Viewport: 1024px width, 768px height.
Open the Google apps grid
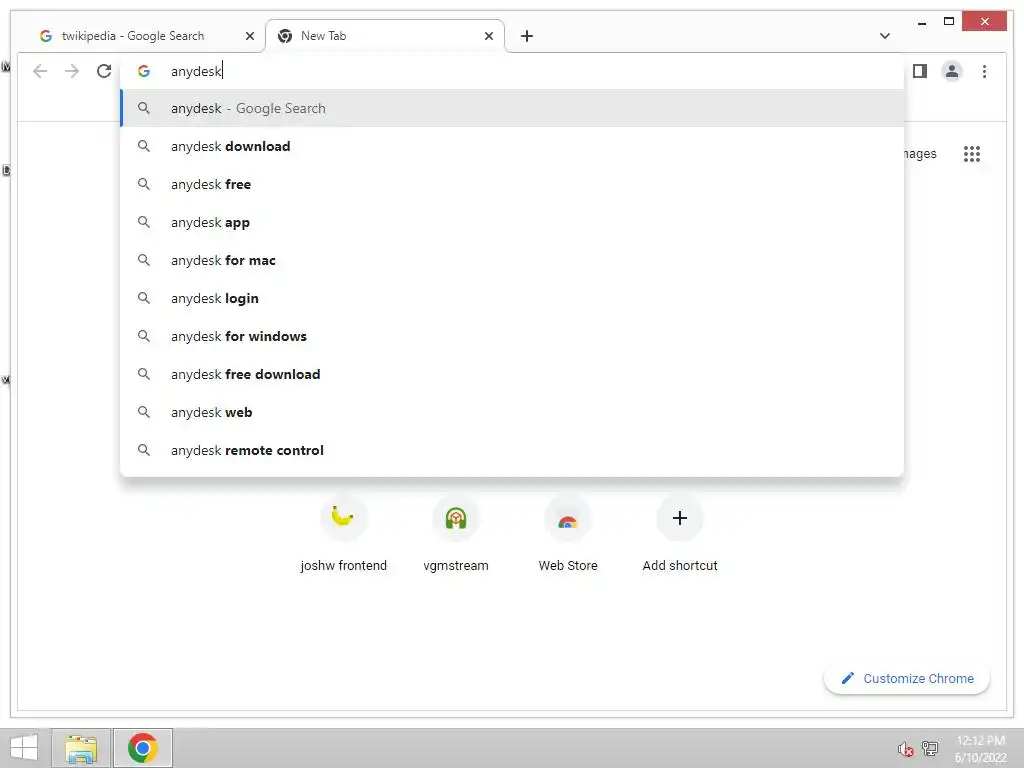[972, 154]
